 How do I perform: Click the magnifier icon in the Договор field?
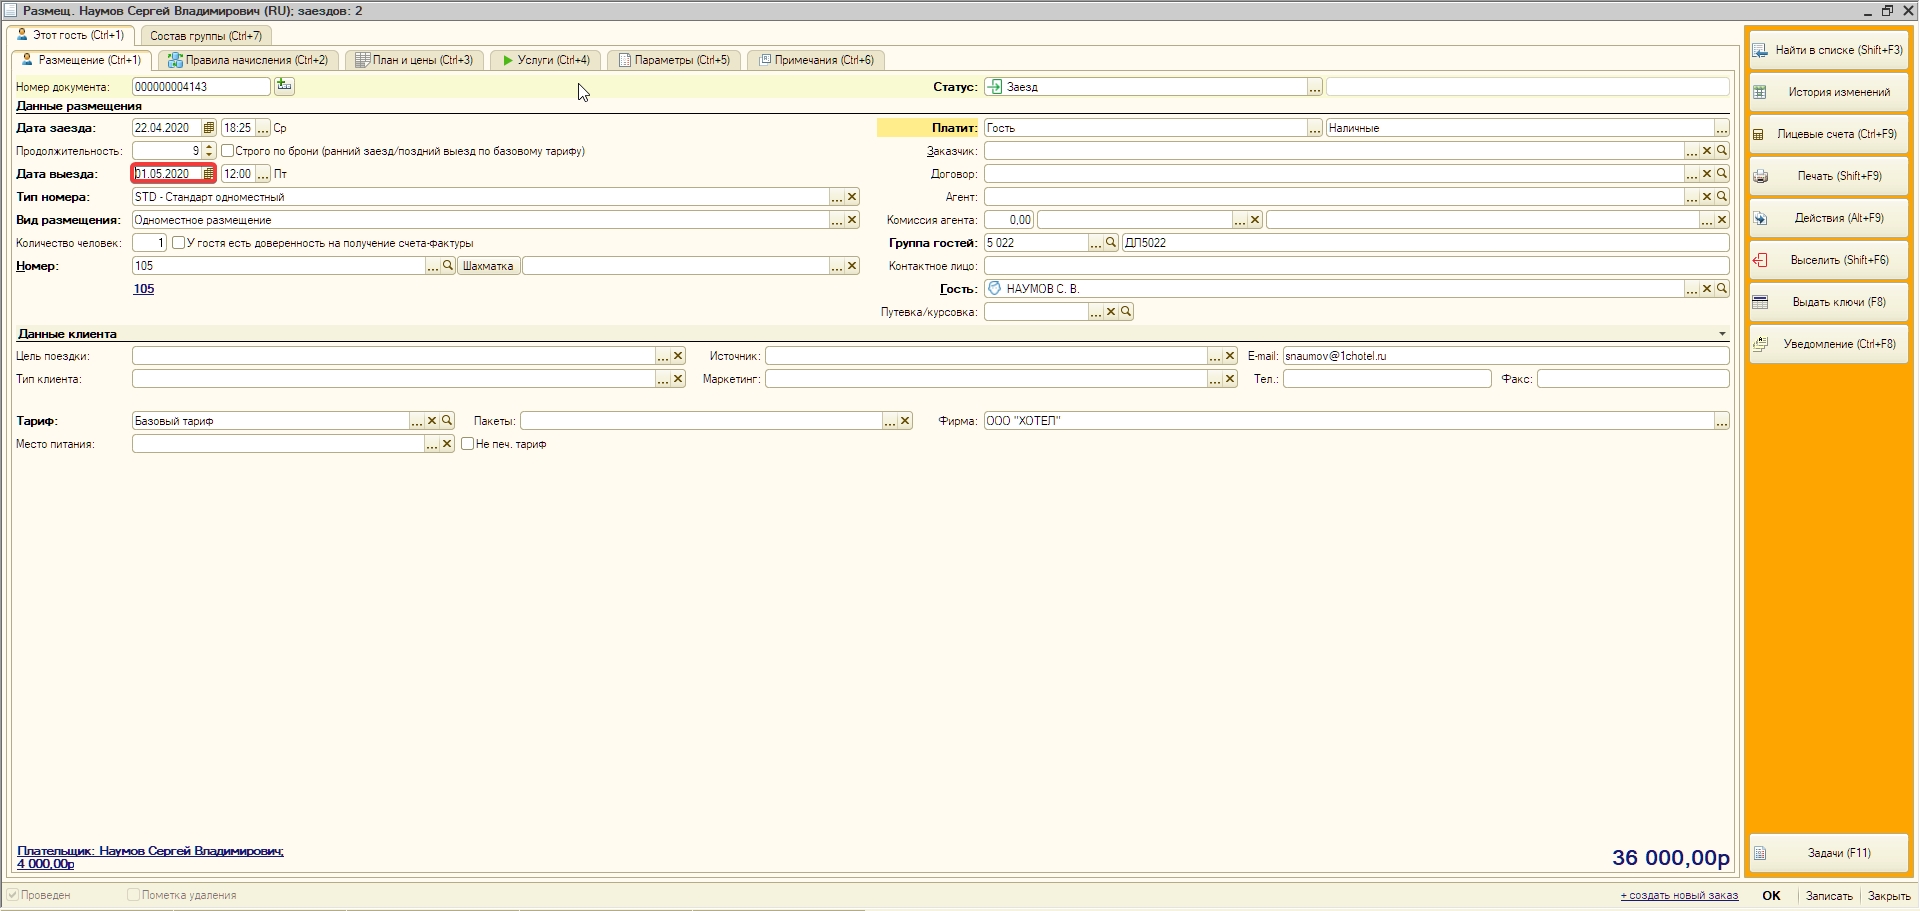click(1722, 174)
